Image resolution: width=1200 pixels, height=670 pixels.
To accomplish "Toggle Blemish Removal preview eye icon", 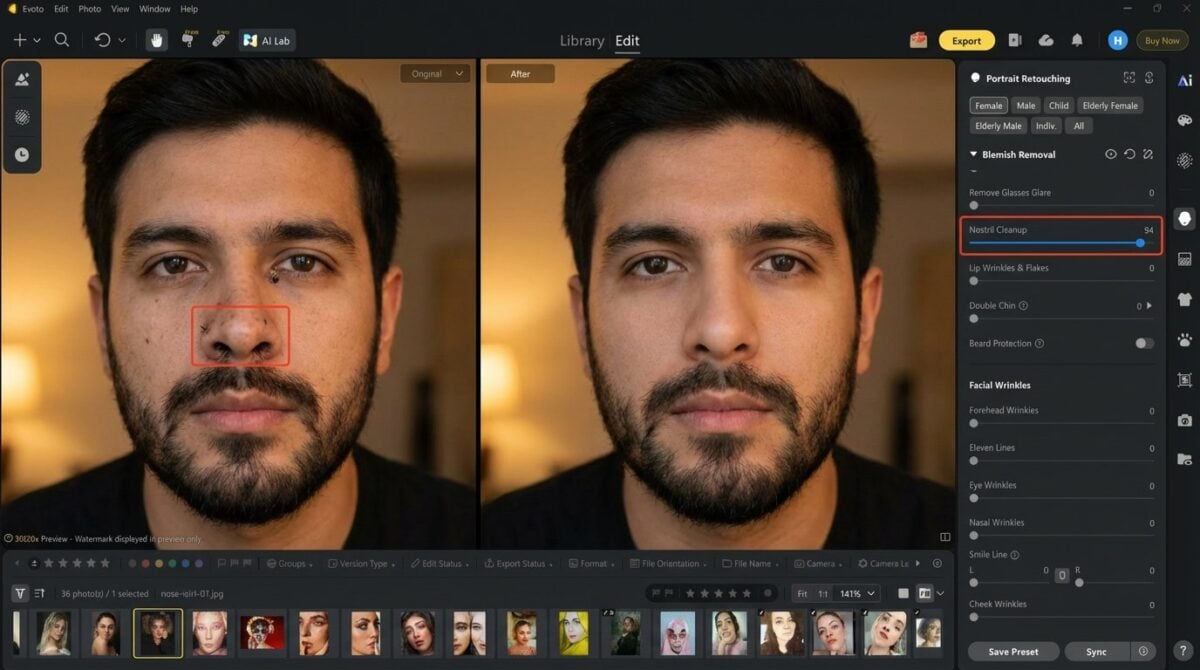I will click(1110, 155).
